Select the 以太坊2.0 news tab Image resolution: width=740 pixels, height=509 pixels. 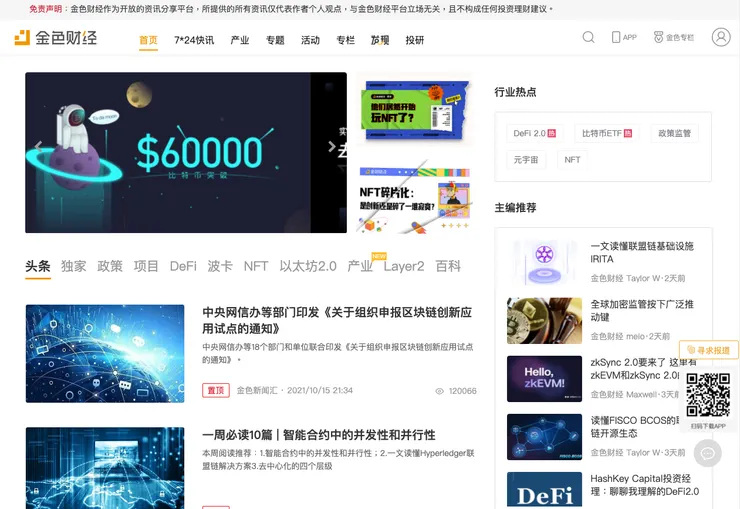tap(308, 266)
